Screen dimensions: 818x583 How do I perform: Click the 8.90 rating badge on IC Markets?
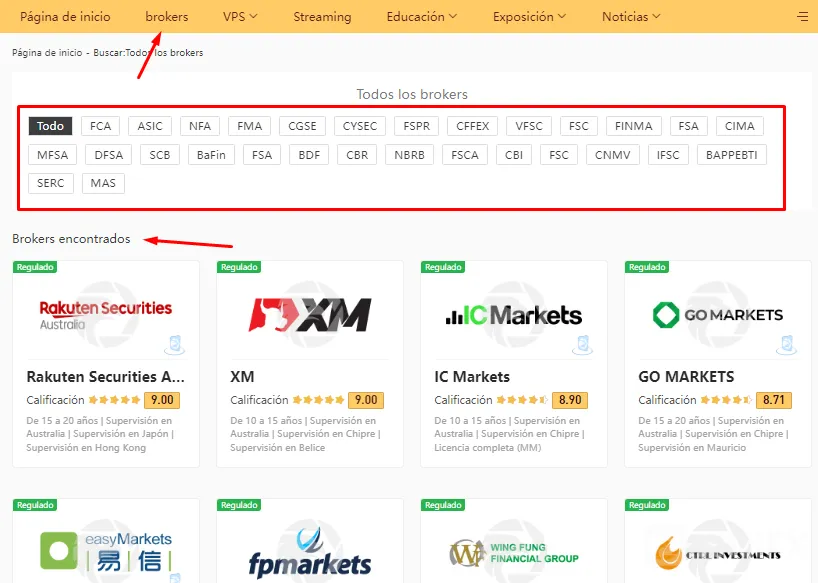click(x=570, y=400)
